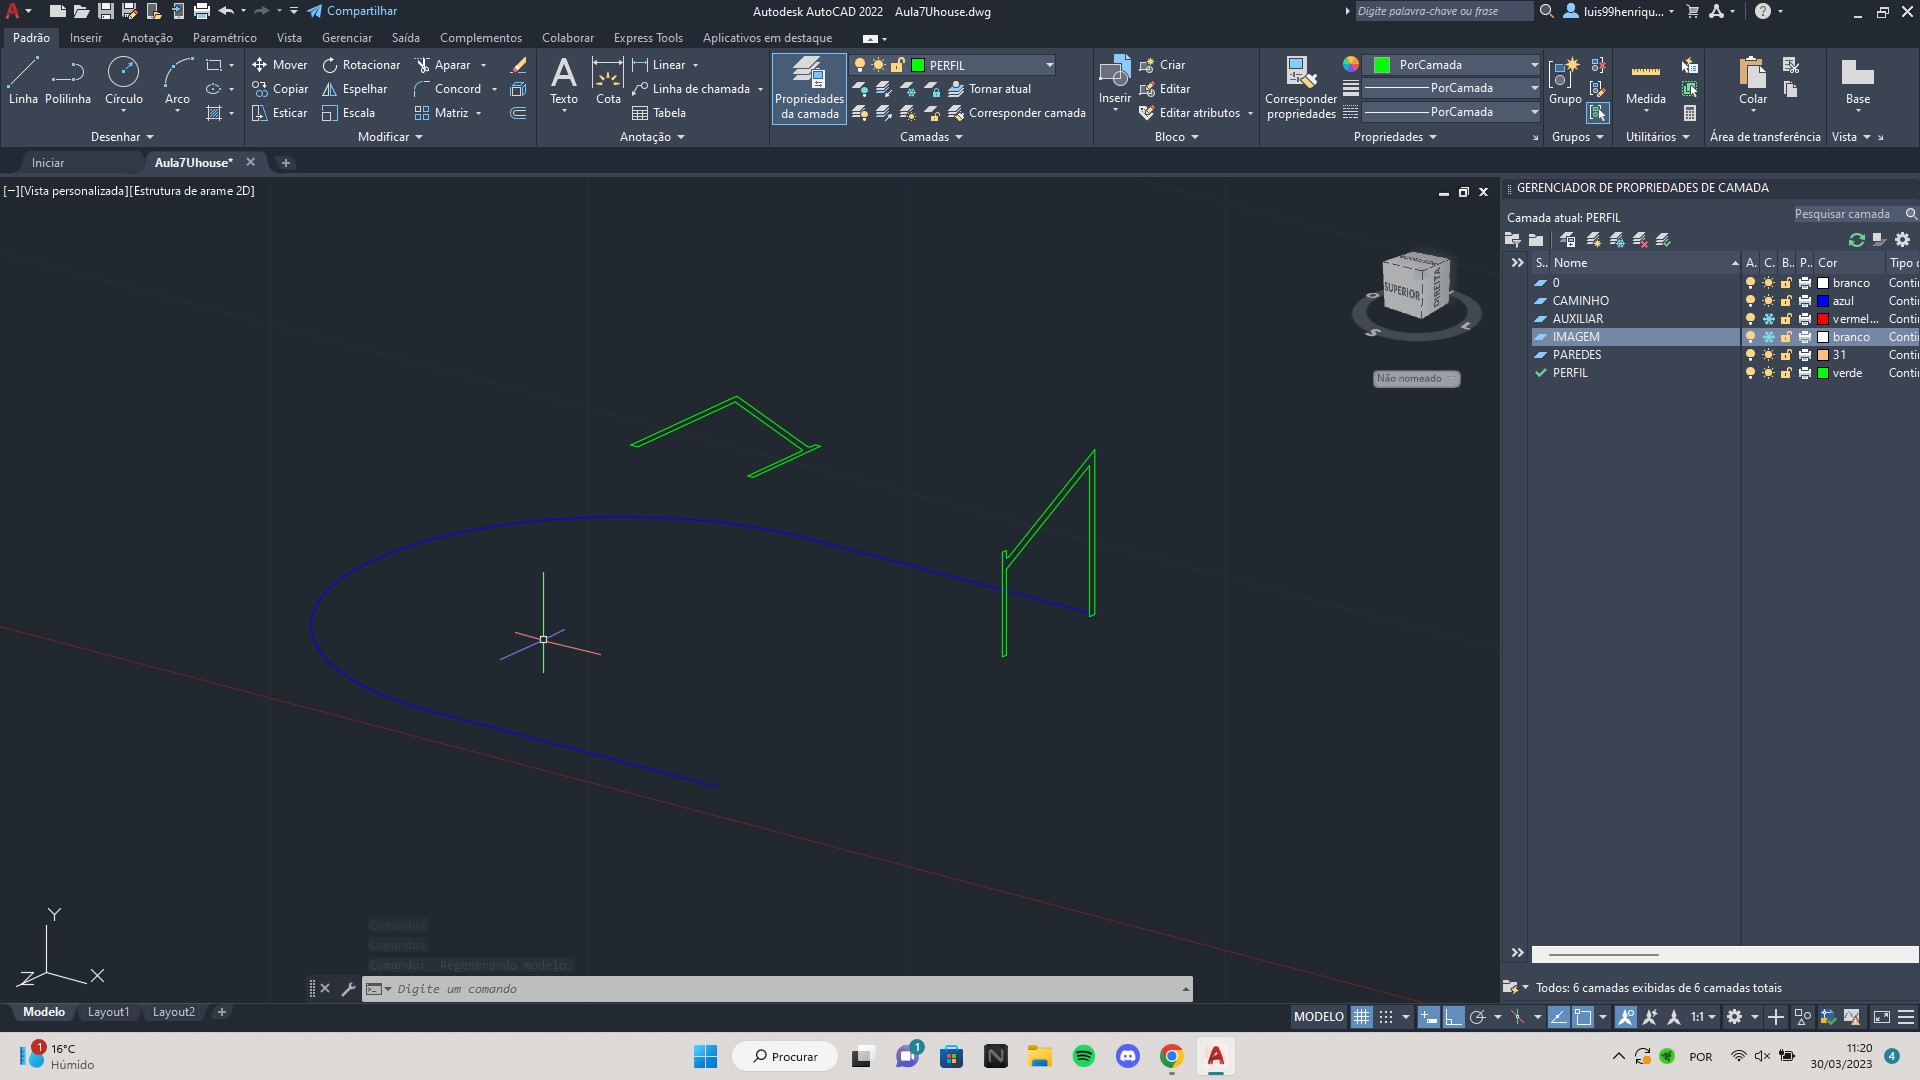Select the Concord (fillet) tool
The image size is (1920, 1080).
[x=448, y=89]
